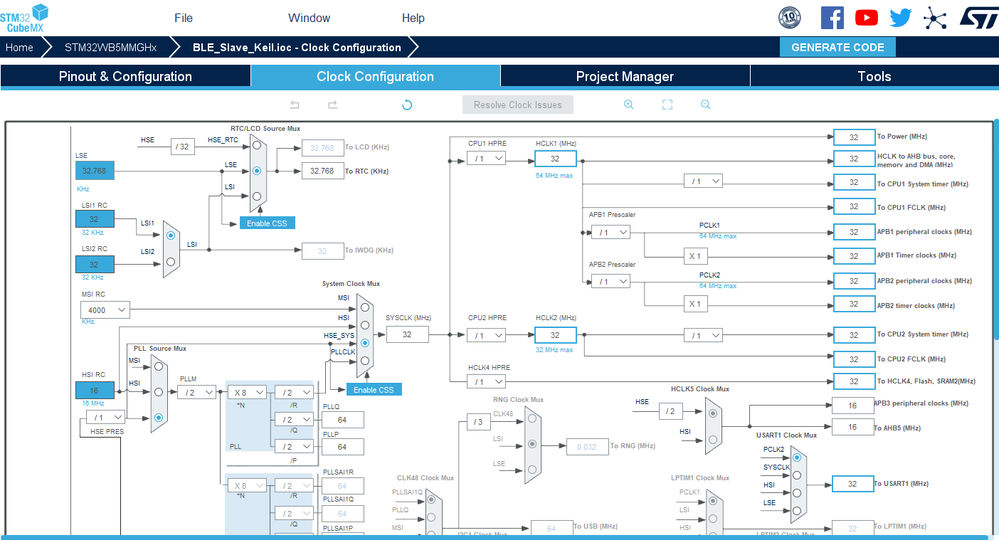Select HSE_RTC input on RTC/LCD Source Mux
The width and height of the screenshot is (999, 540).
tap(257, 145)
